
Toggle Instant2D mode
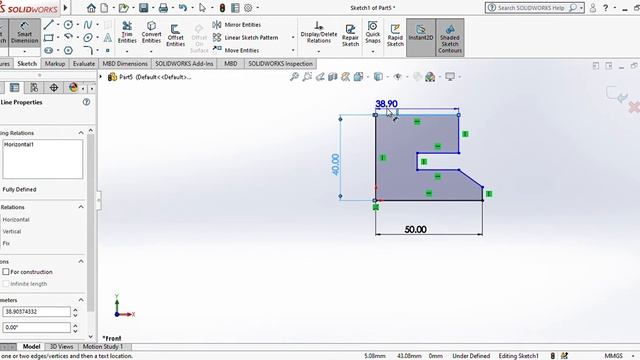421,37
